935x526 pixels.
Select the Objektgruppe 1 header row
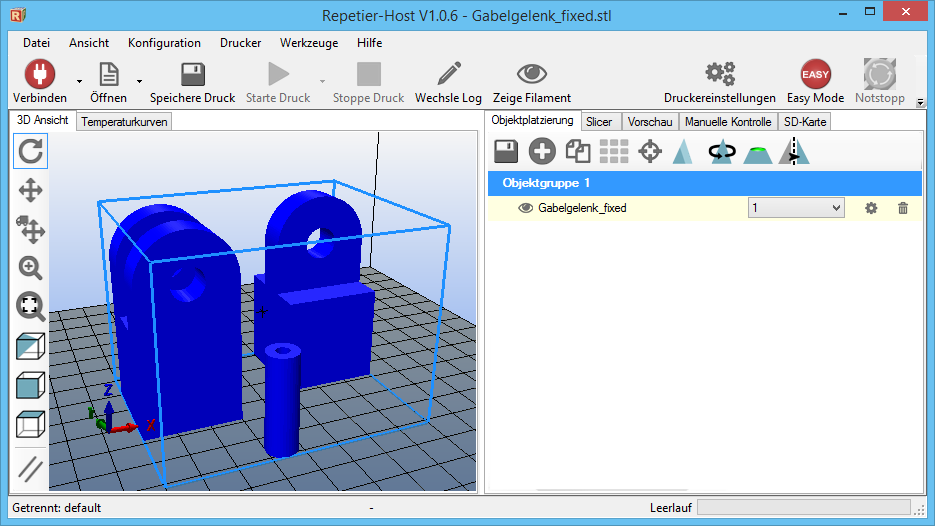point(705,183)
